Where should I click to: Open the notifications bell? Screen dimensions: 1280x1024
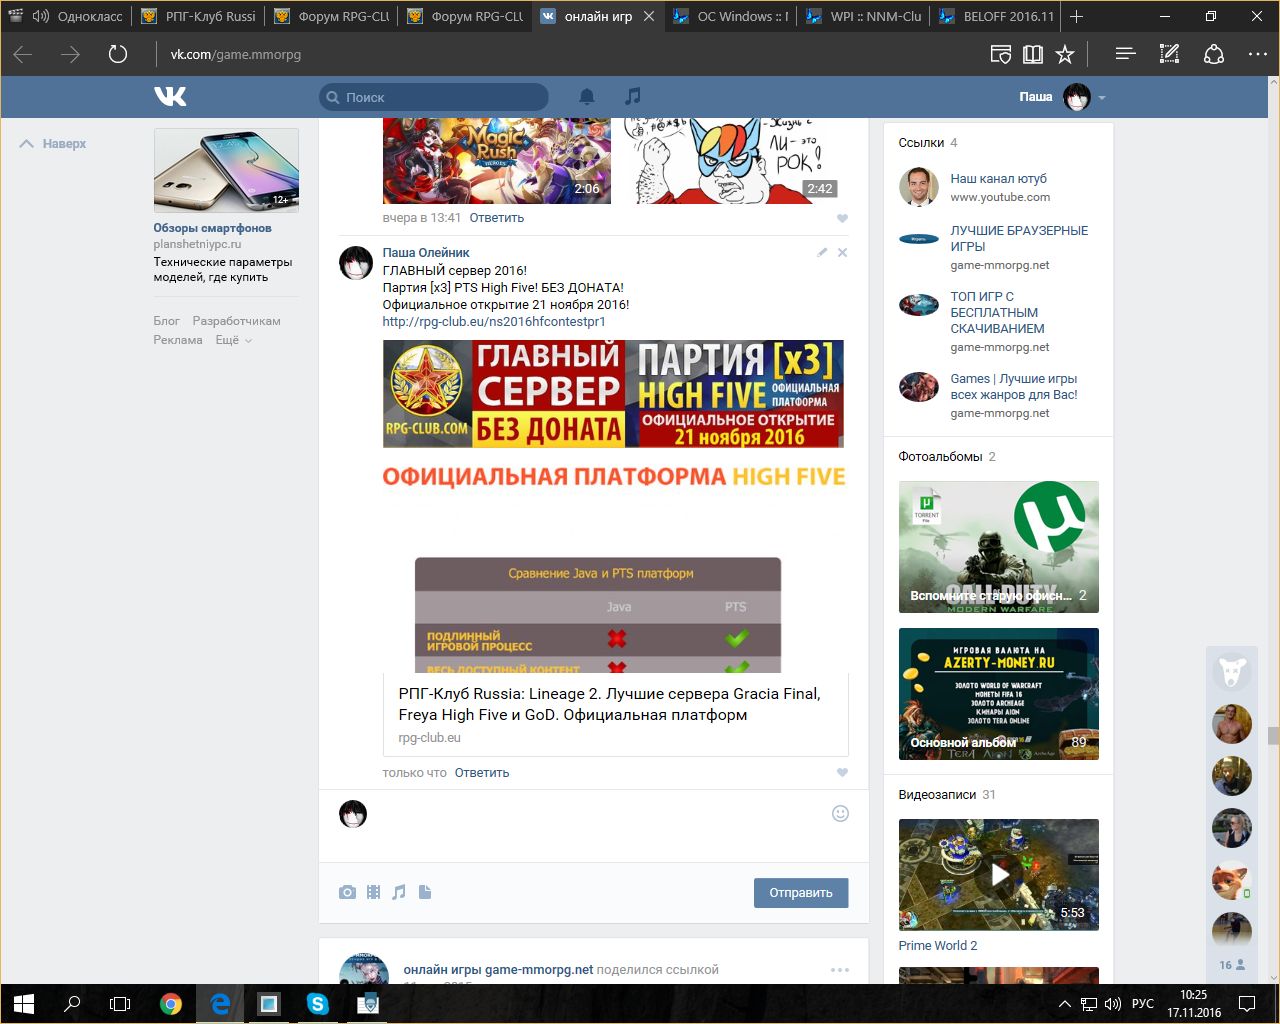(x=587, y=96)
